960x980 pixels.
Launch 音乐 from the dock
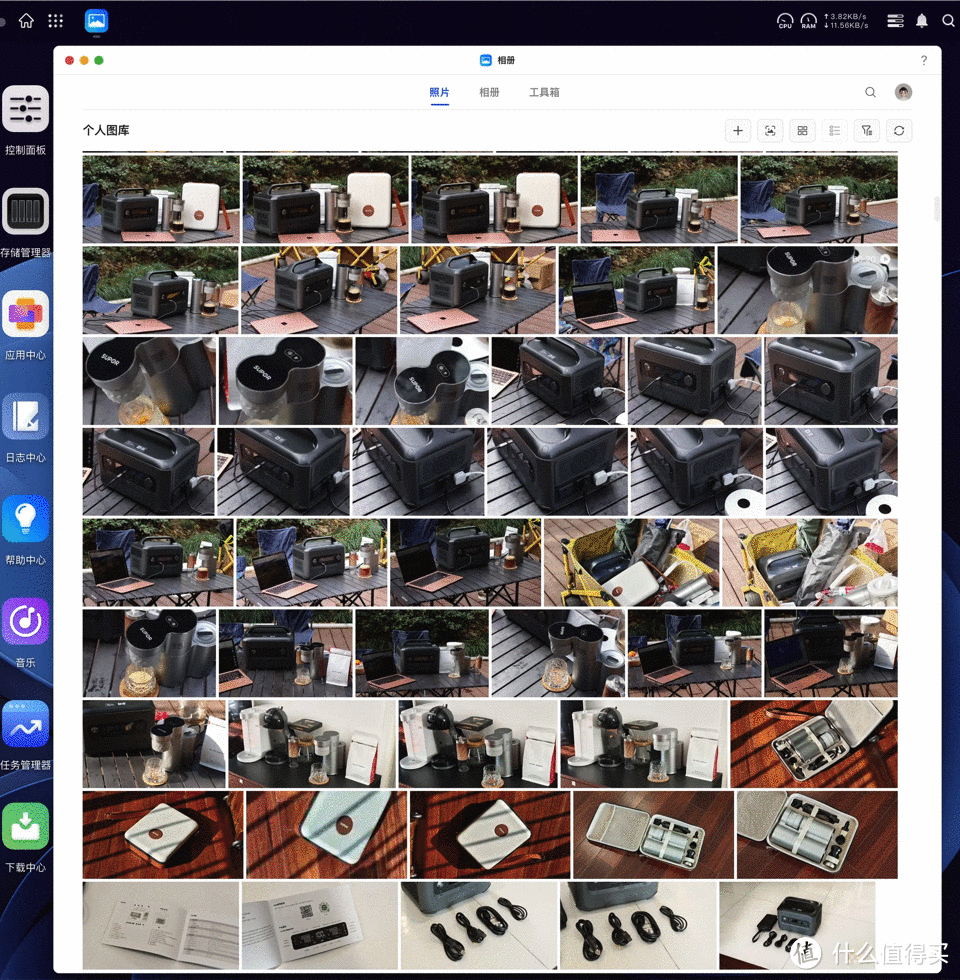26,621
